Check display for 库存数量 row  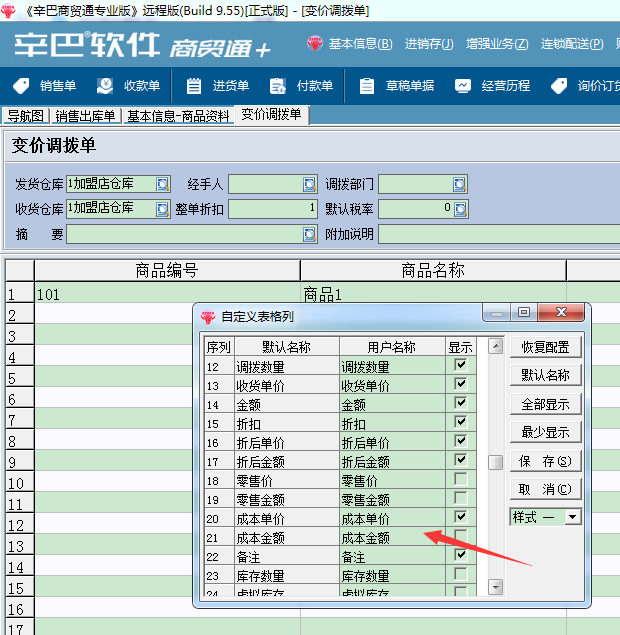[x=460, y=574]
